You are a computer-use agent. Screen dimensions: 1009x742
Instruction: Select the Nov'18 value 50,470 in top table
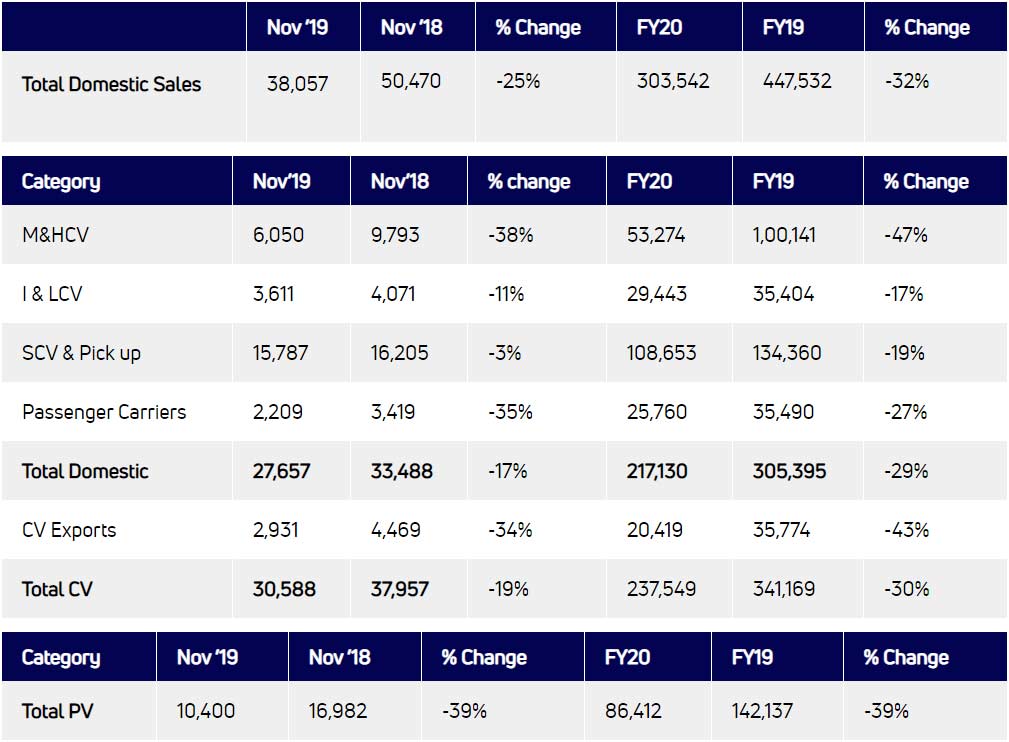411,80
